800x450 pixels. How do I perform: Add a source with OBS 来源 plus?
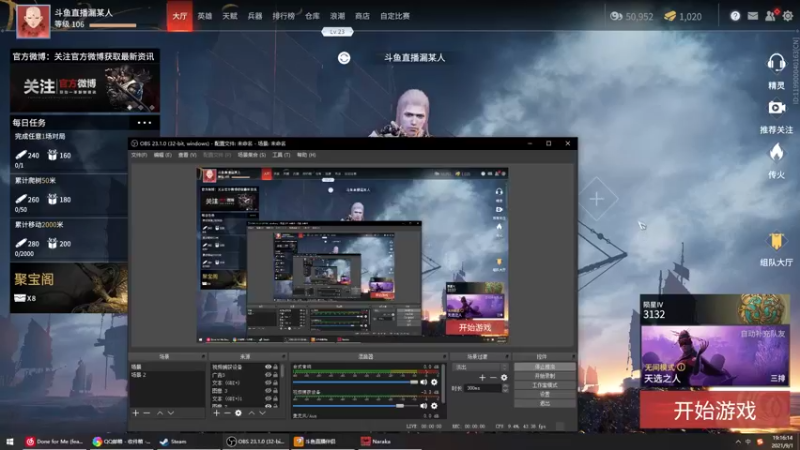coord(217,413)
